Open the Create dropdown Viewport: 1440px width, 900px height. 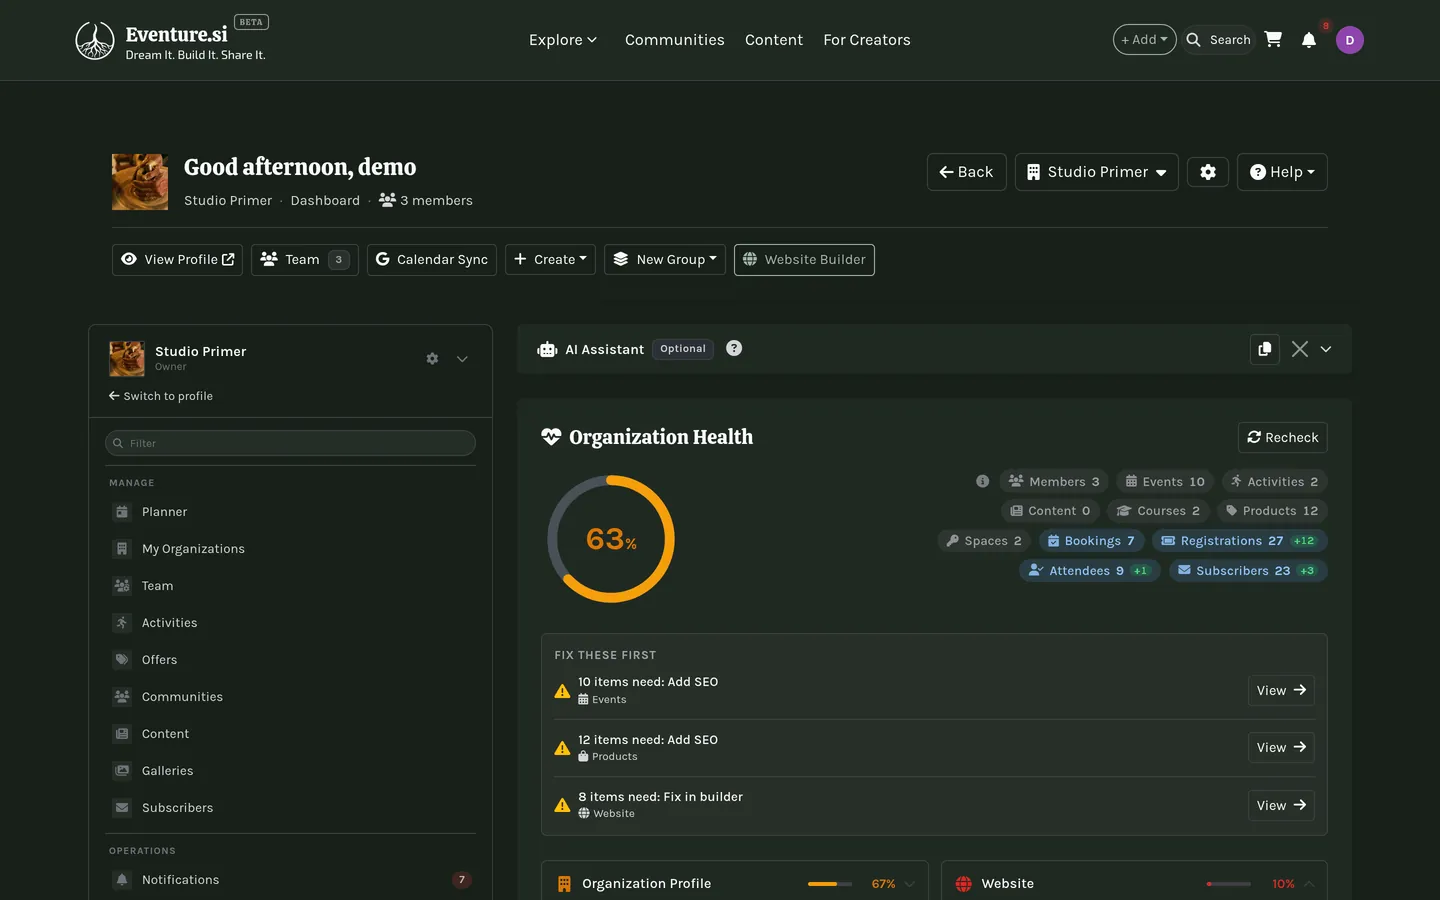pos(550,260)
